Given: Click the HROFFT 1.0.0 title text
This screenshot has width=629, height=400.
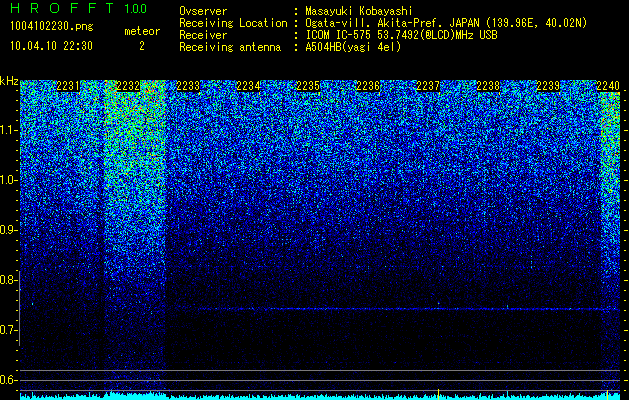Looking at the screenshot, I should 78,8.
